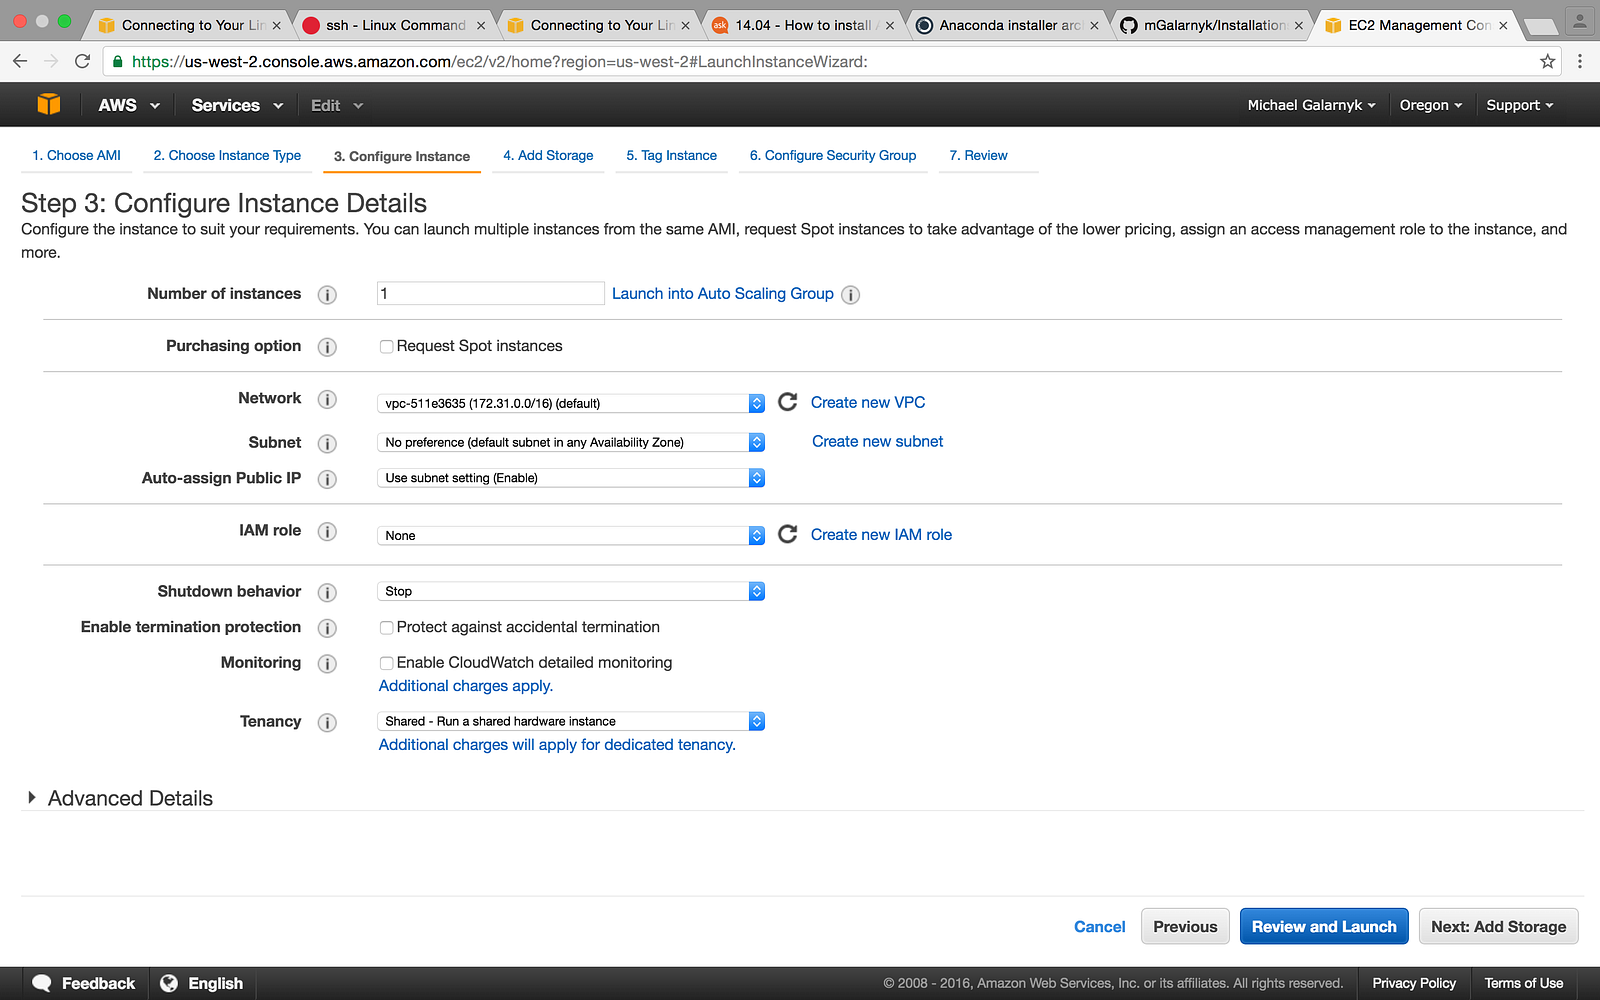Open the Services dropdown menu
Screen dimensions: 1600x1000
(x=237, y=105)
